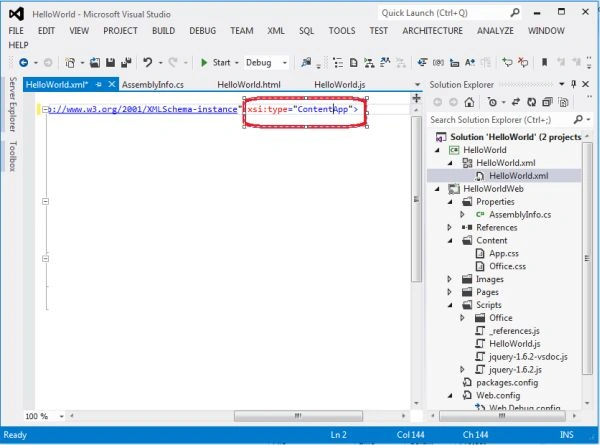Expand the Images folder

tap(450, 279)
